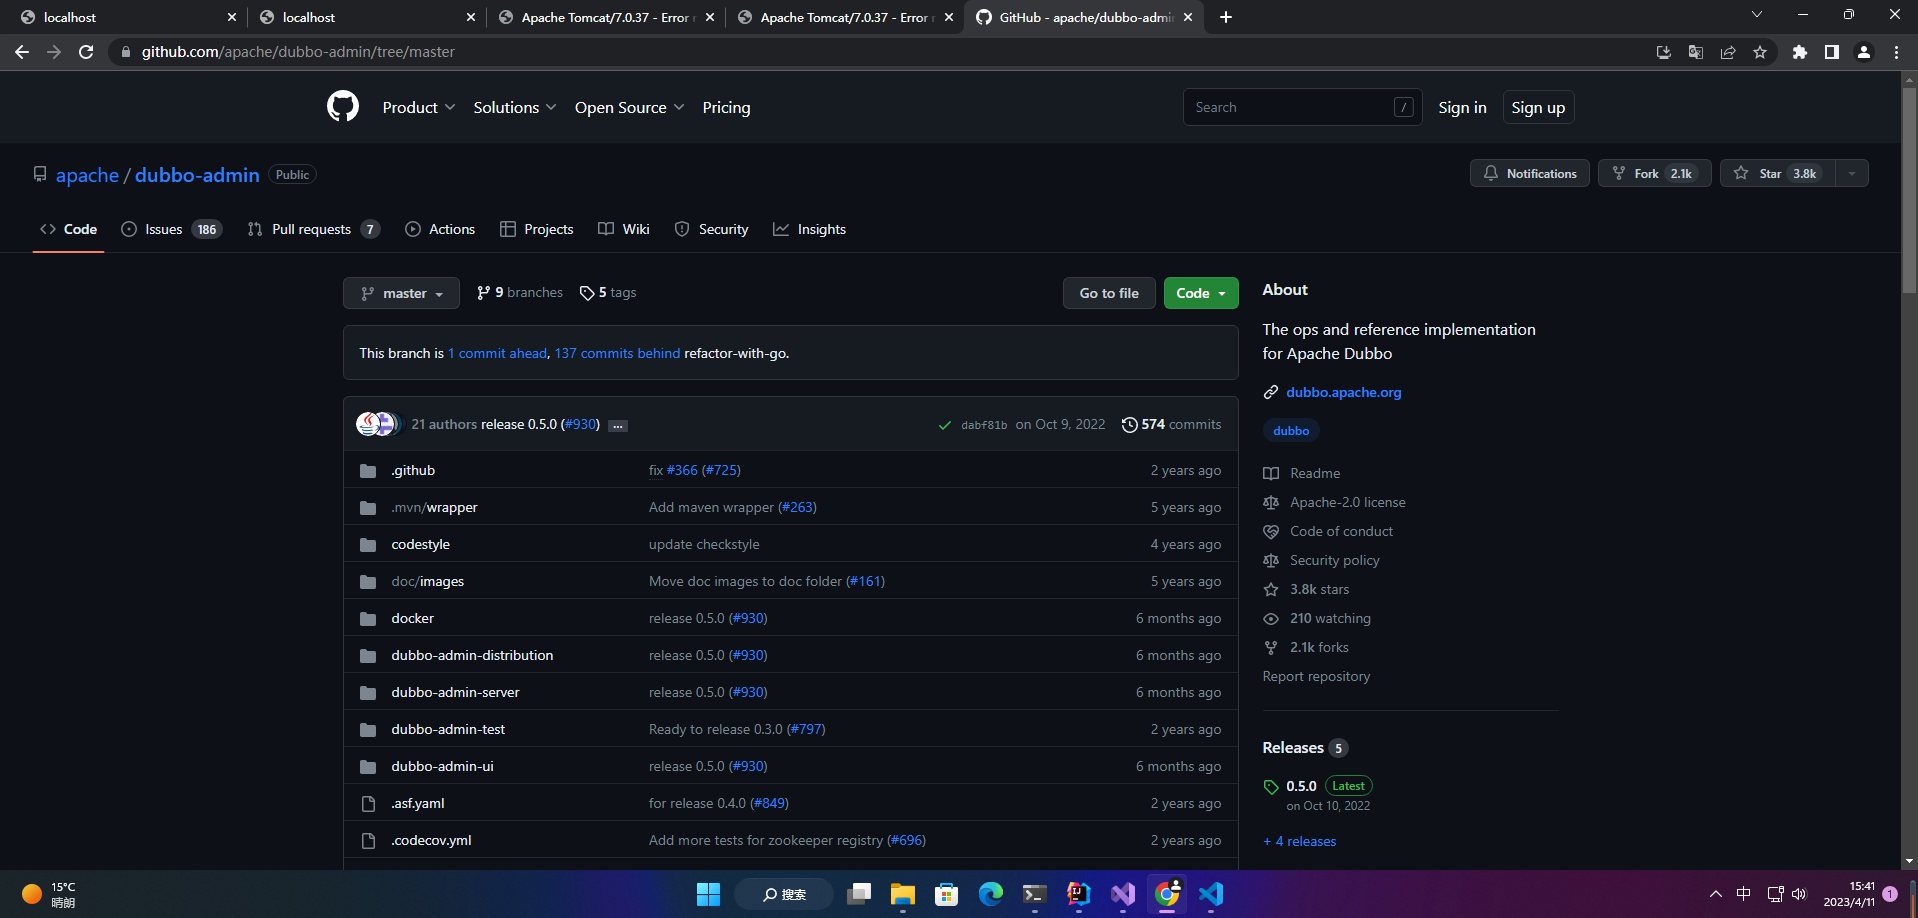Image resolution: width=1918 pixels, height=918 pixels.
Task: View the 9 branches link
Action: point(520,292)
